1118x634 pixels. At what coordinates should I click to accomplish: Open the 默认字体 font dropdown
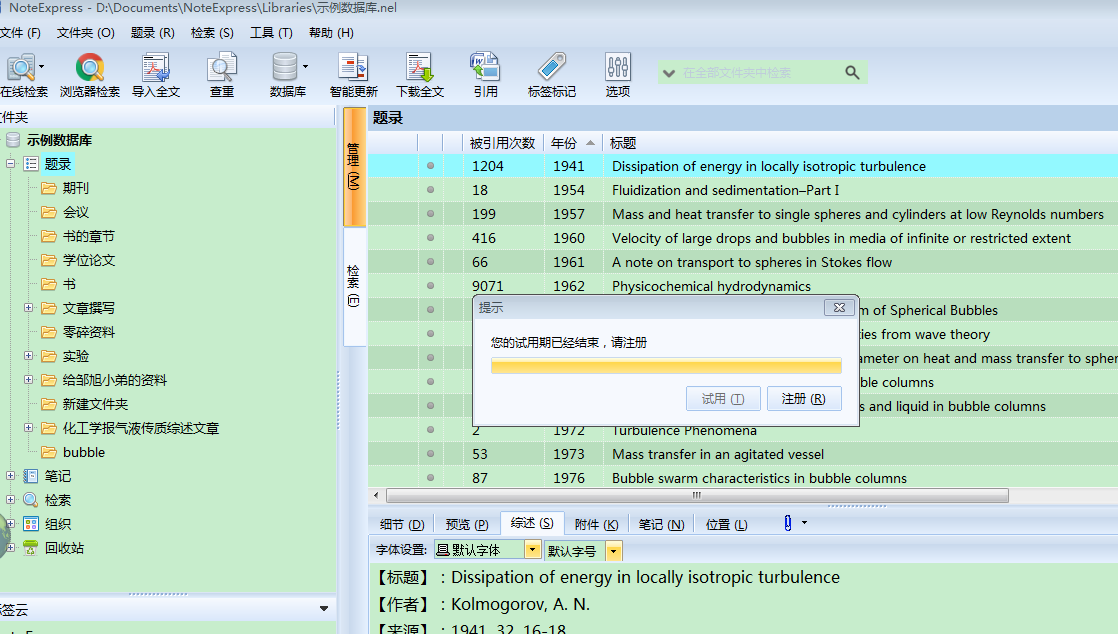533,550
